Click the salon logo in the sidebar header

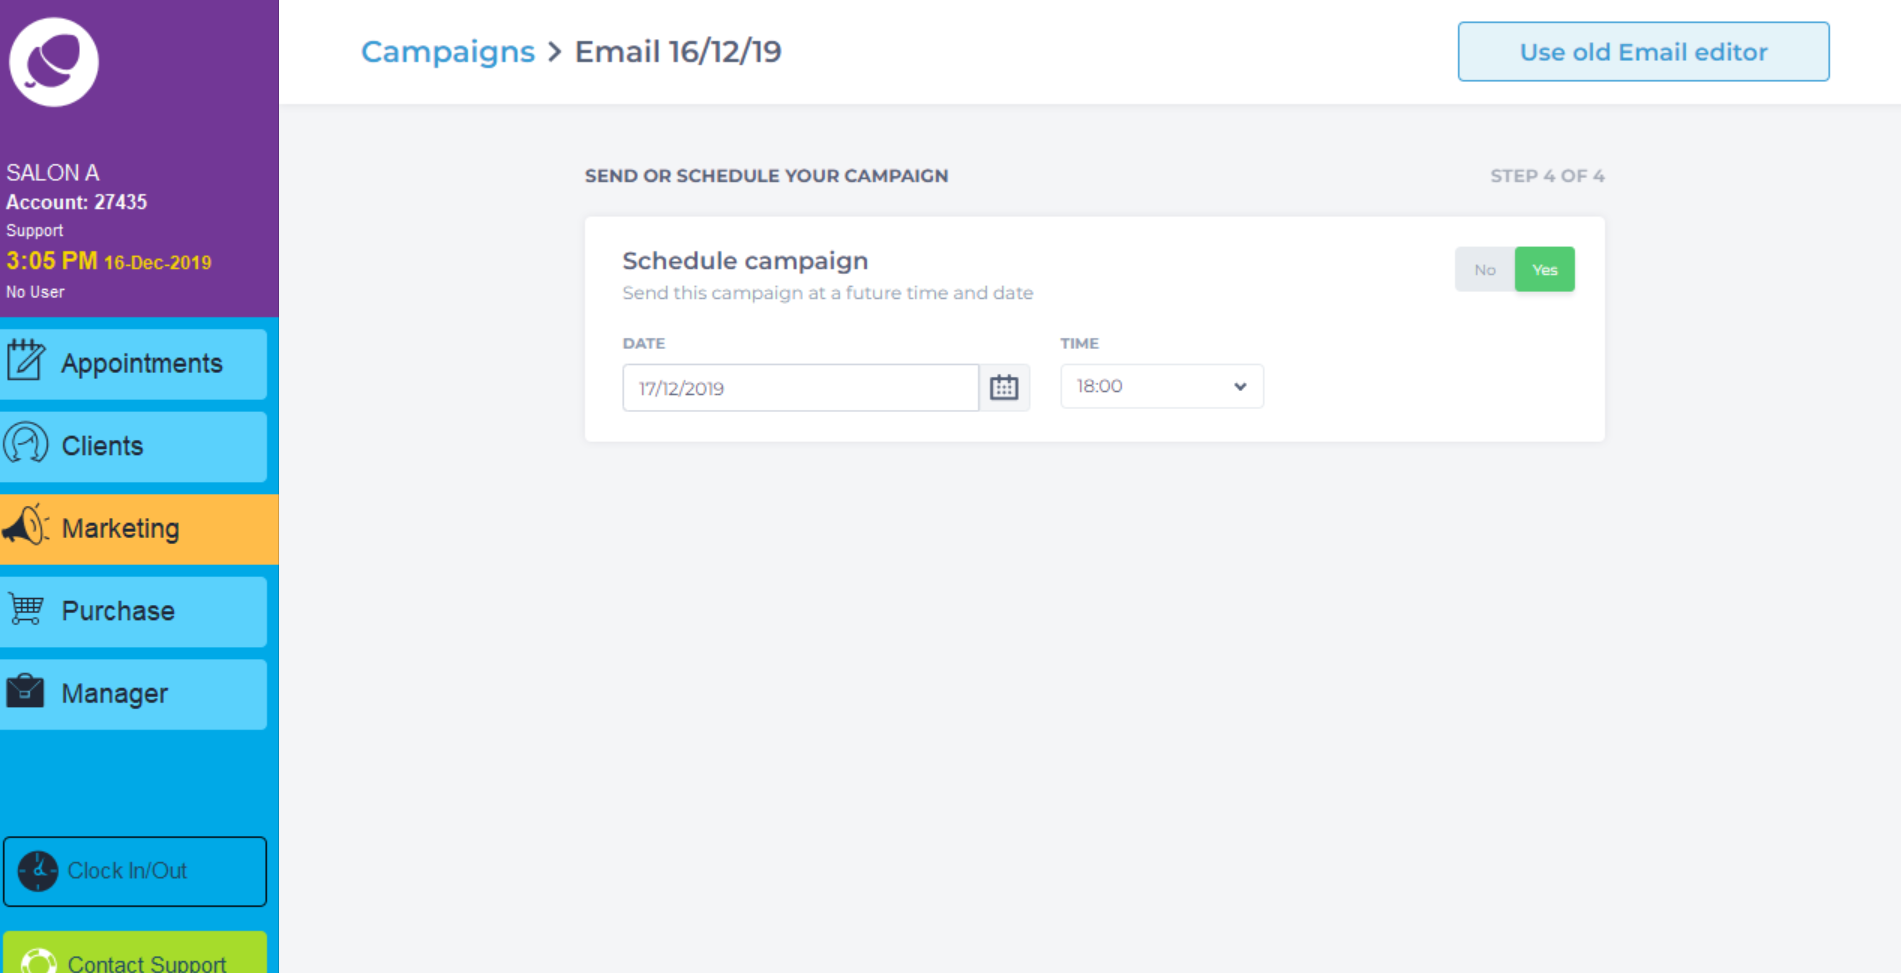54,62
